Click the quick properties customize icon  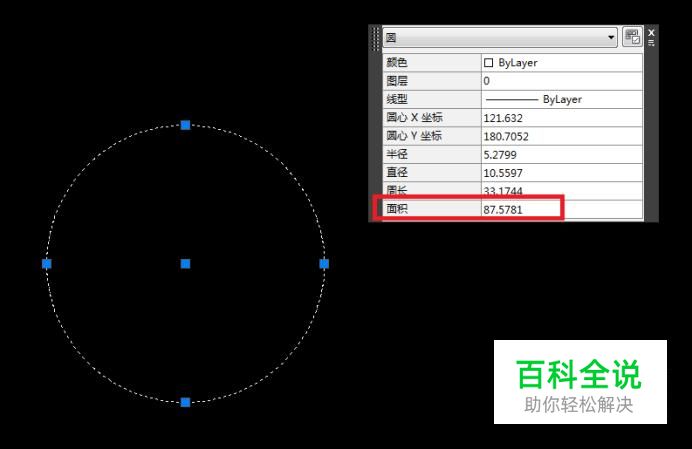tap(632, 37)
